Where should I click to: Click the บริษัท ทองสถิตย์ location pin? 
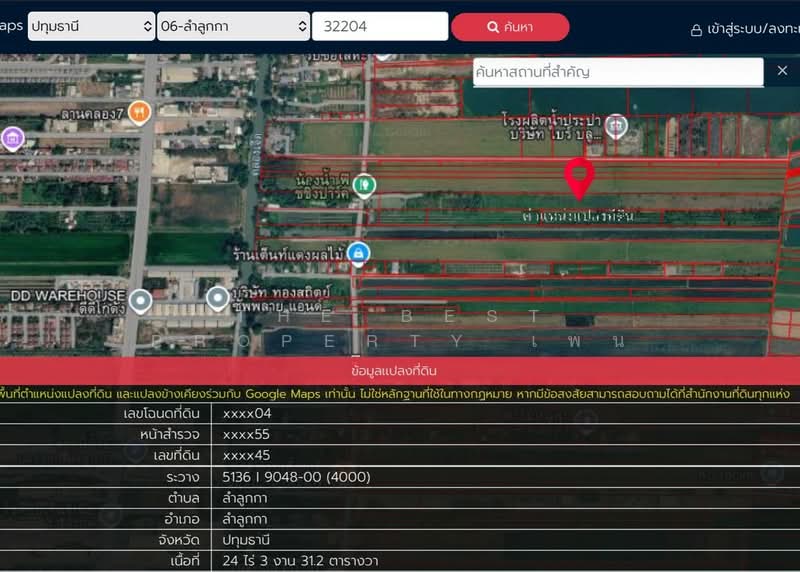point(217,297)
